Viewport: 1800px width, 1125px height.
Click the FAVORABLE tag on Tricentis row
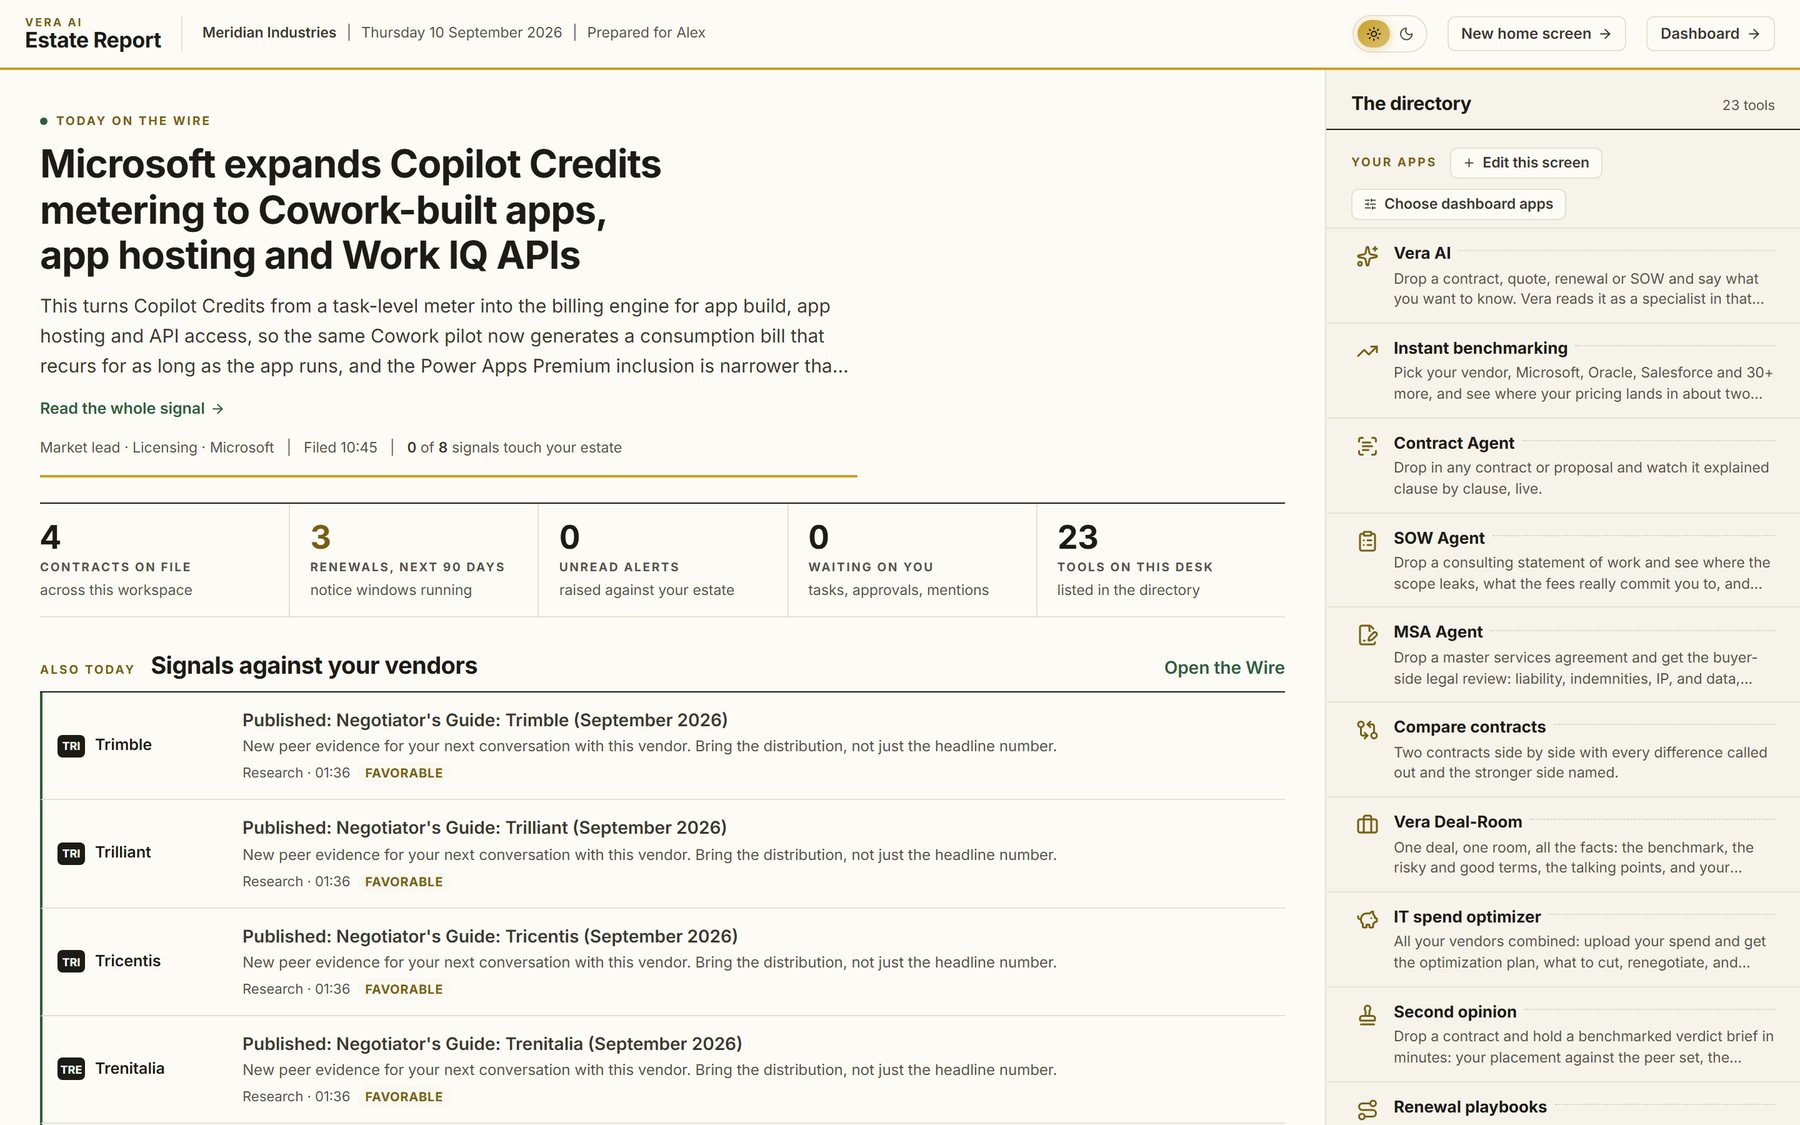click(x=404, y=989)
